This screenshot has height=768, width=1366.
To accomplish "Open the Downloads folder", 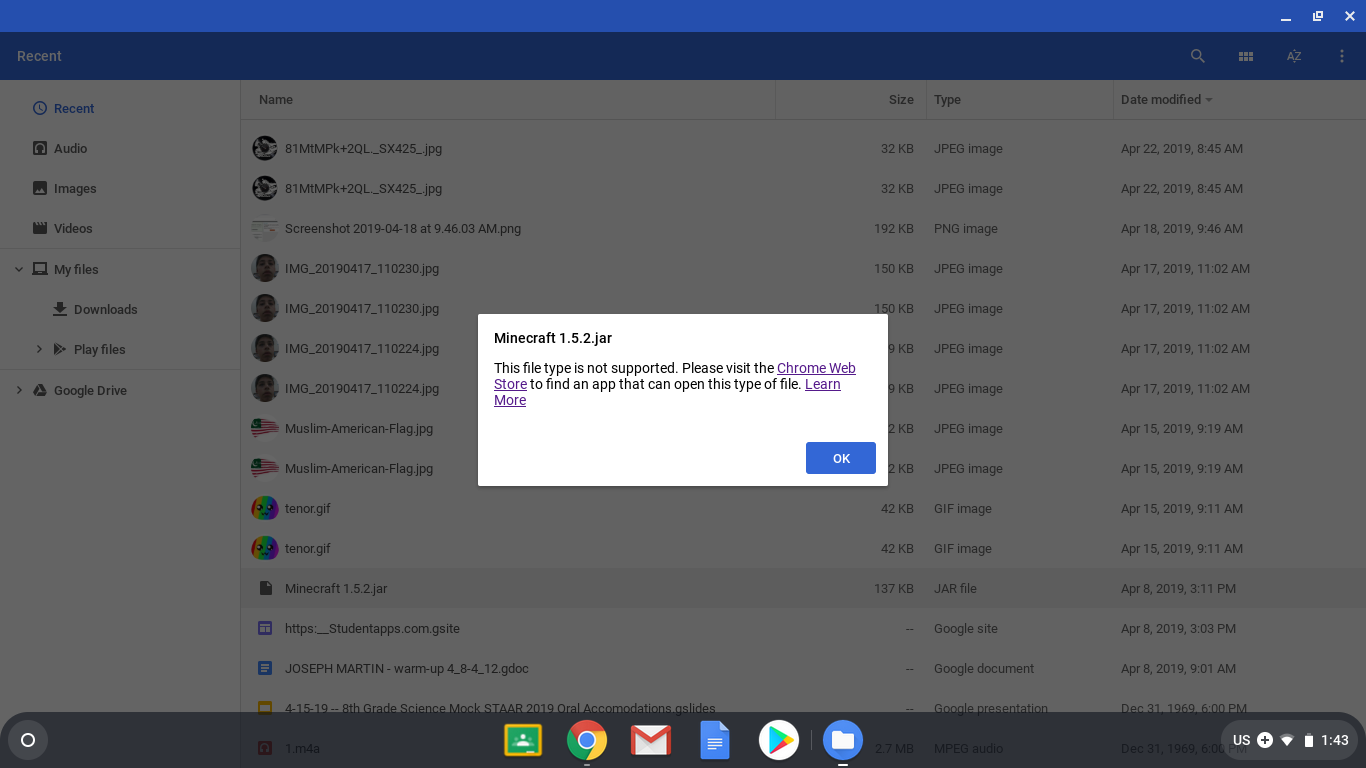I will tap(105, 309).
